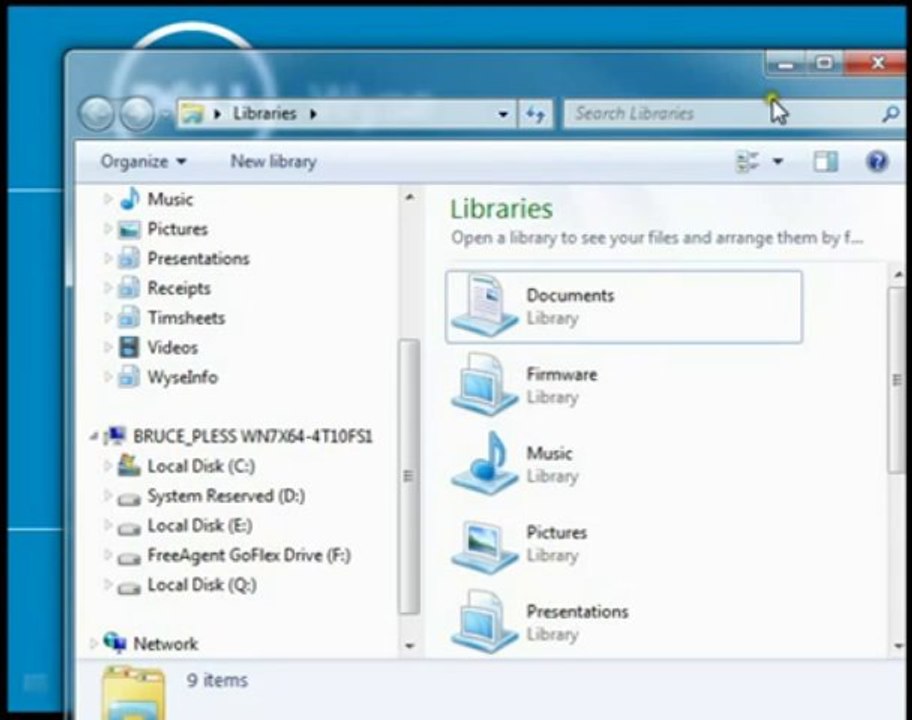Expand the Network node in tree
Image resolution: width=912 pixels, height=720 pixels.
(94, 643)
